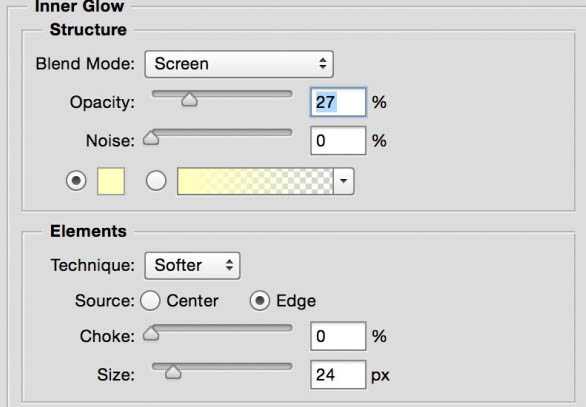Image resolution: width=586 pixels, height=407 pixels.
Task: Click the Opacity value field showing 27
Action: (x=338, y=102)
